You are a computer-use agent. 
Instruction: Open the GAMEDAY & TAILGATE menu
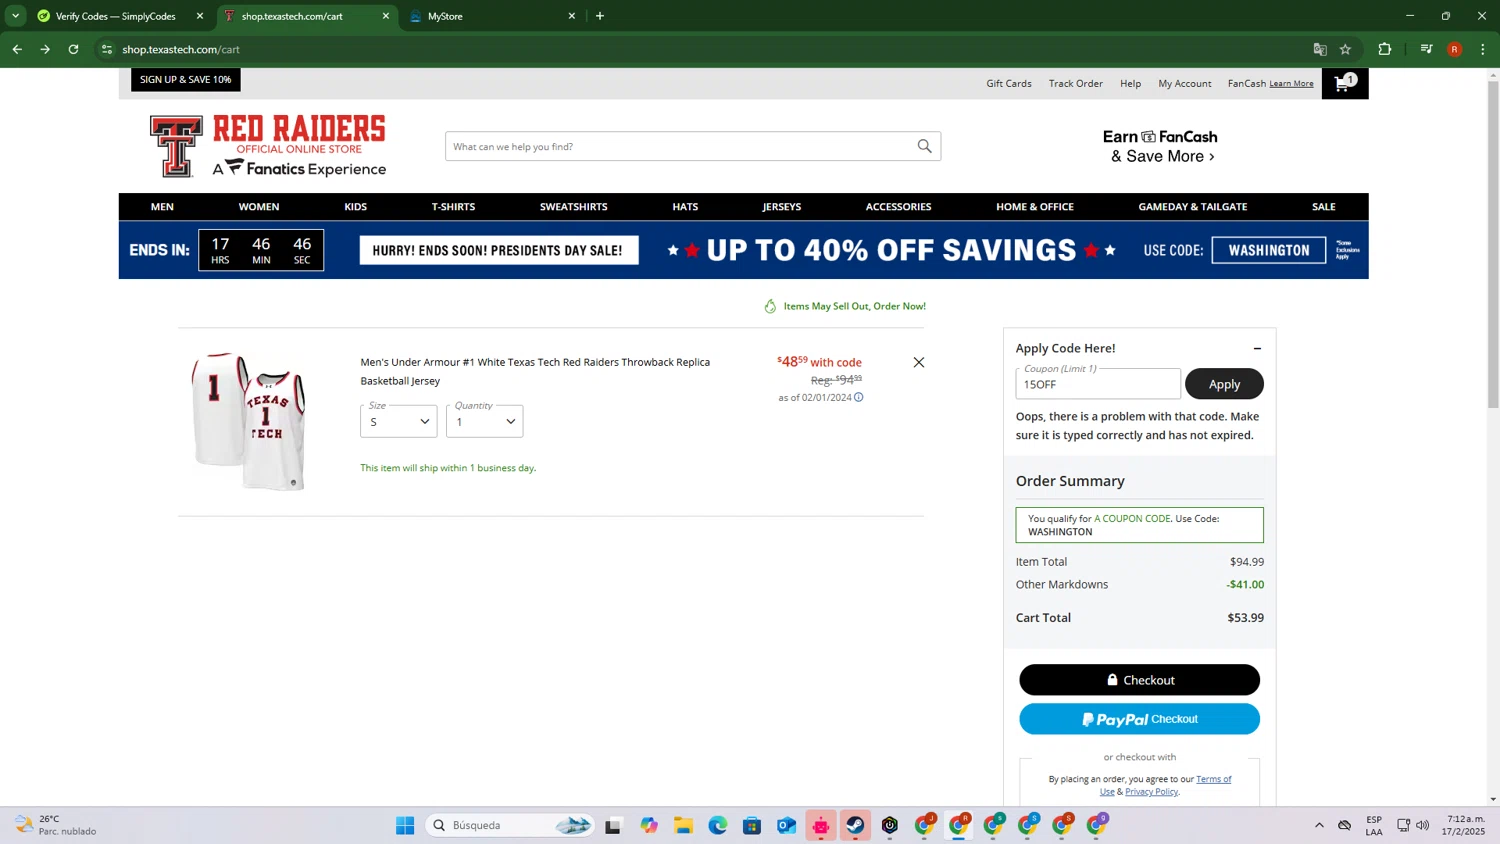[1193, 207]
